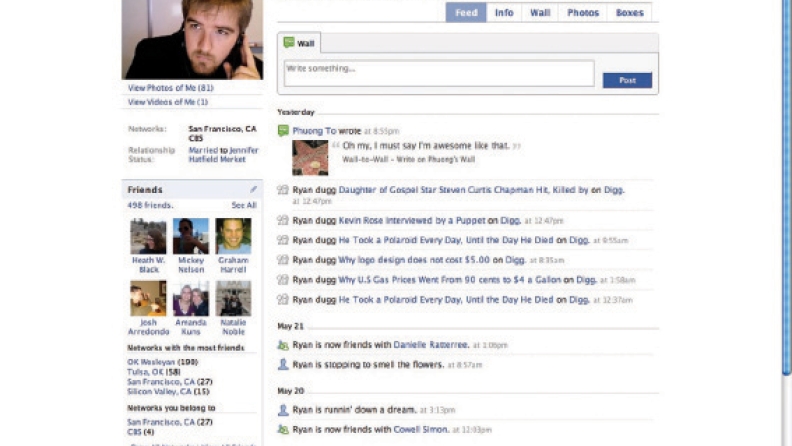Screen dimensions: 792x446
Task: Click Digg icon beside logo design story
Action: (x=283, y=260)
